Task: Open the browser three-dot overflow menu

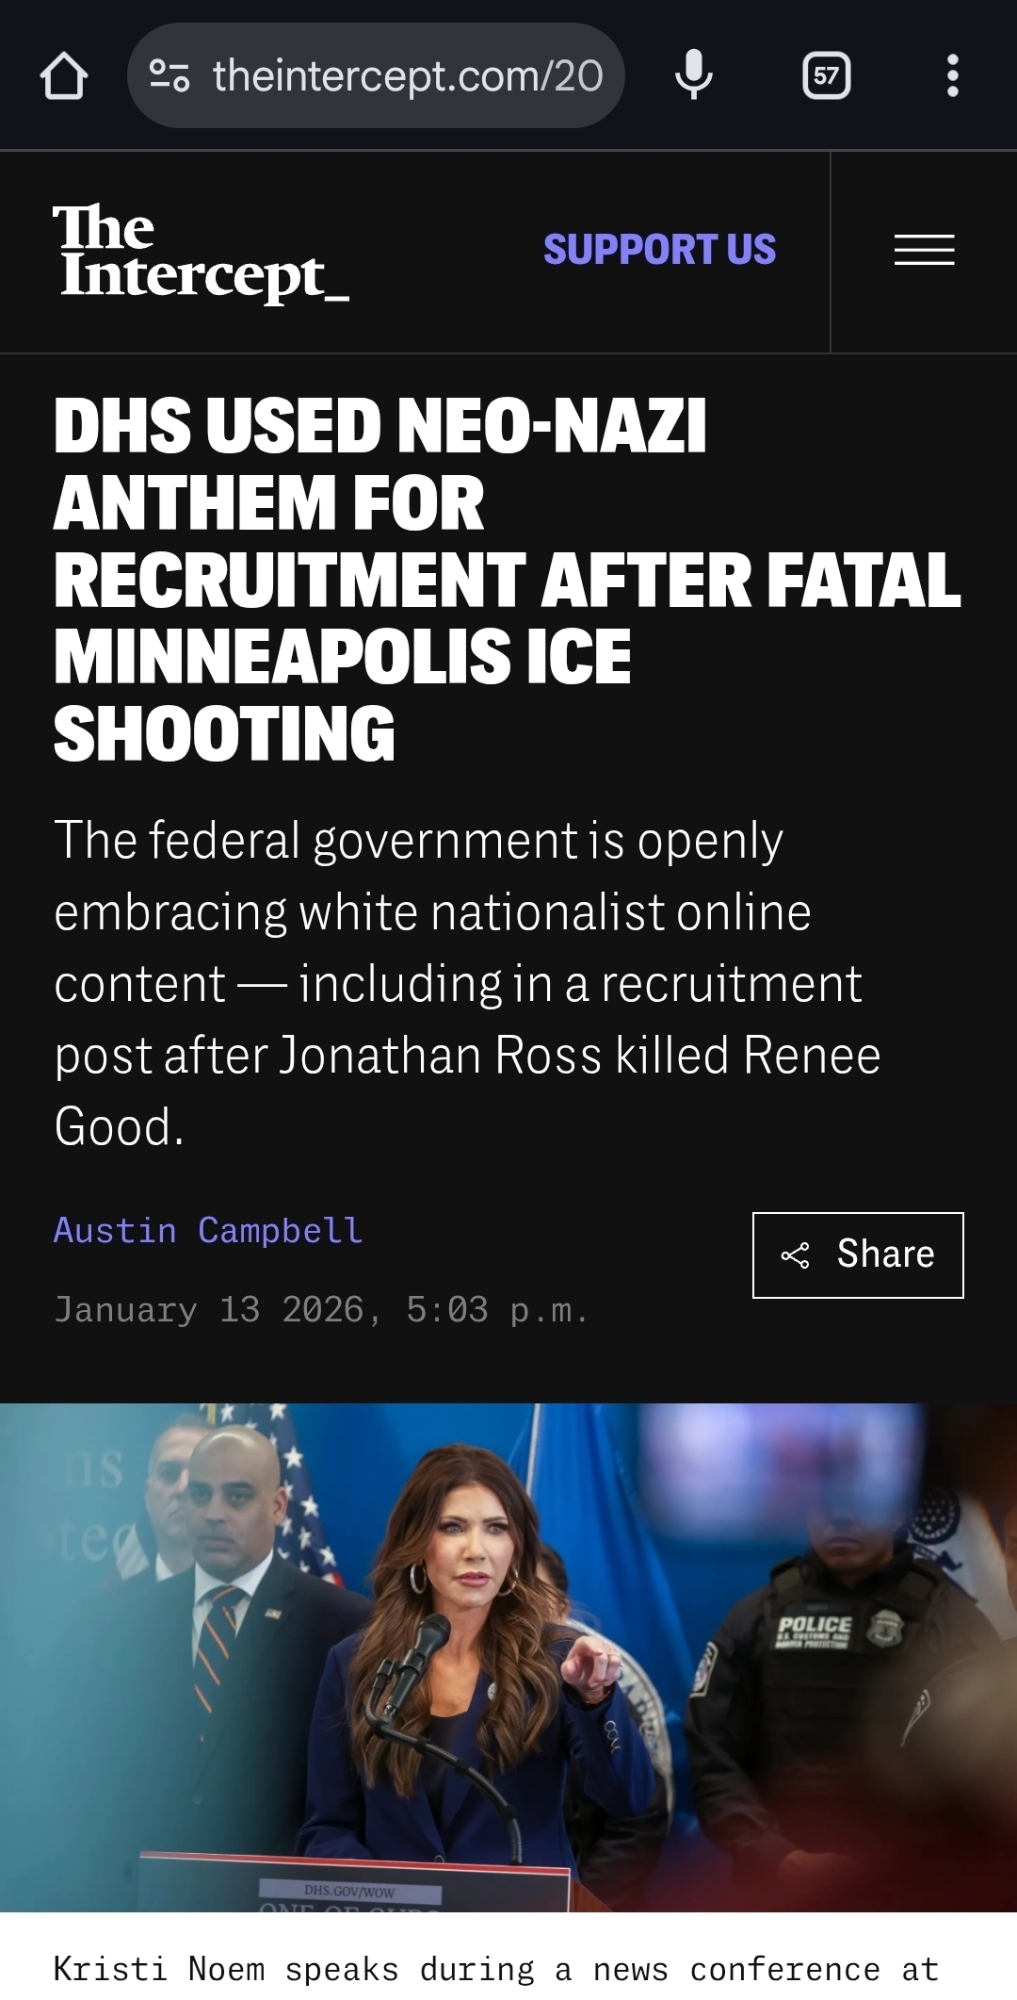Action: pyautogui.click(x=952, y=76)
